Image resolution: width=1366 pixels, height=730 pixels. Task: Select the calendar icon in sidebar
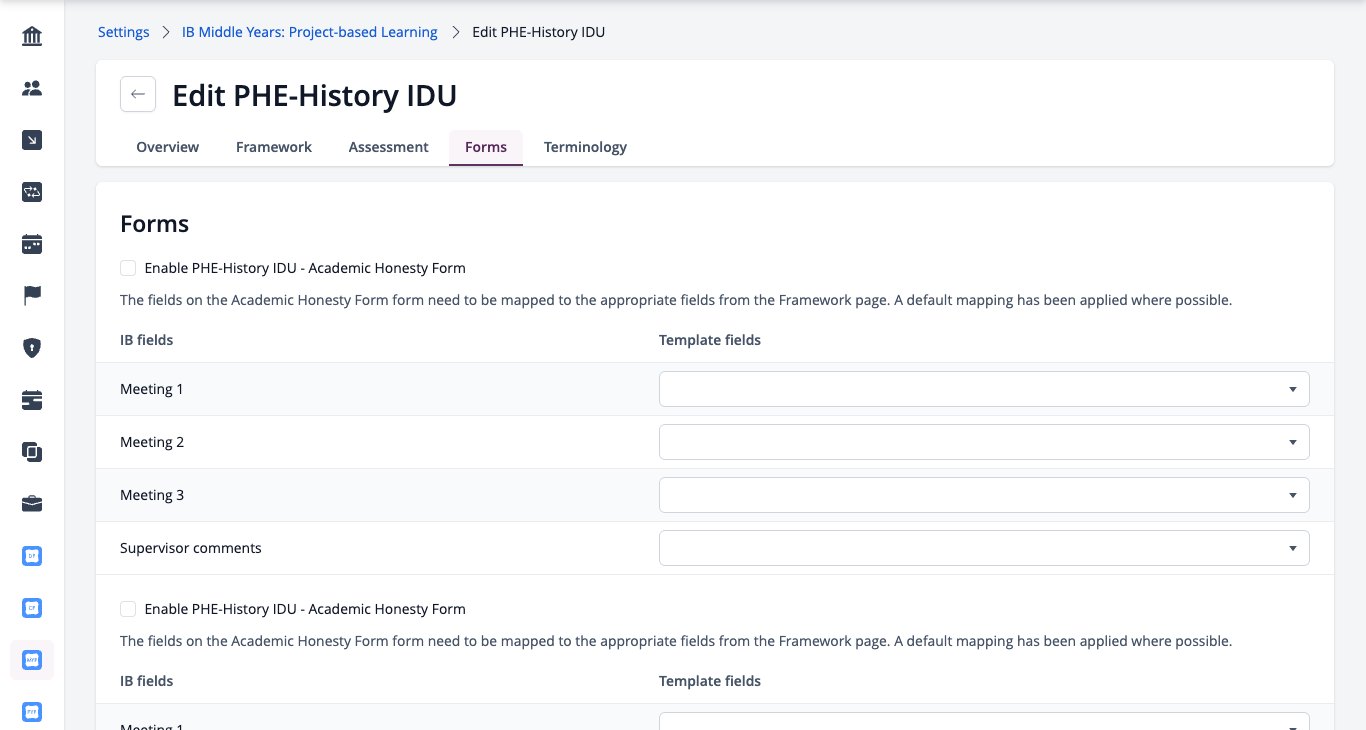(32, 244)
